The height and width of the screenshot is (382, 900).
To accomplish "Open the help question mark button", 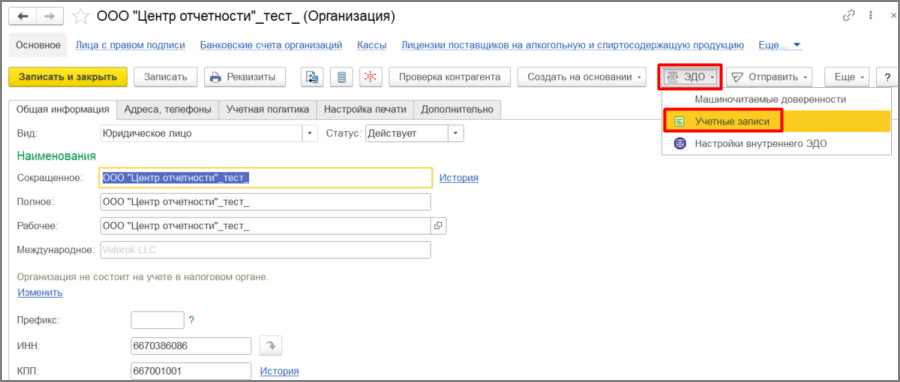I will [887, 77].
